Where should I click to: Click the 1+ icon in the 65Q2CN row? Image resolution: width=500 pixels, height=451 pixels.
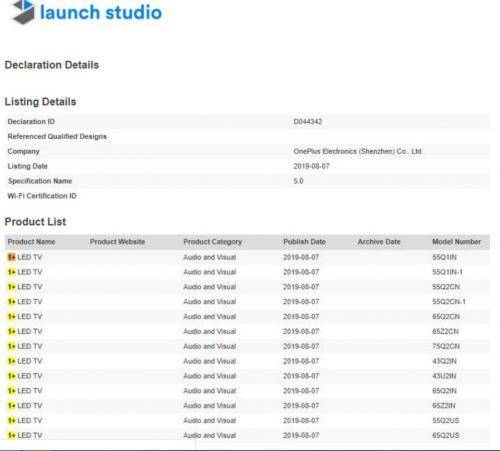(x=12, y=317)
